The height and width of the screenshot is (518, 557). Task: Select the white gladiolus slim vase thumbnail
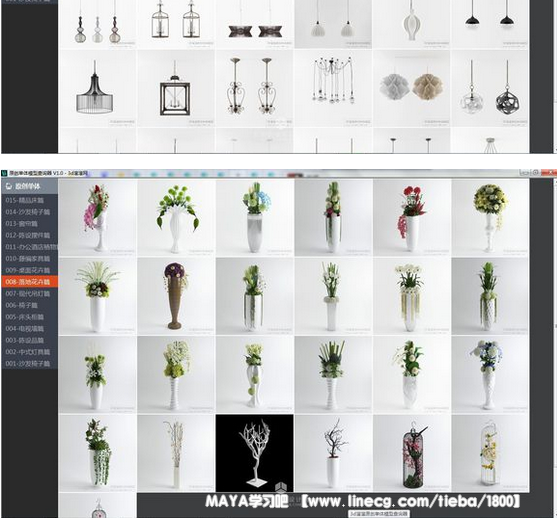point(333,296)
